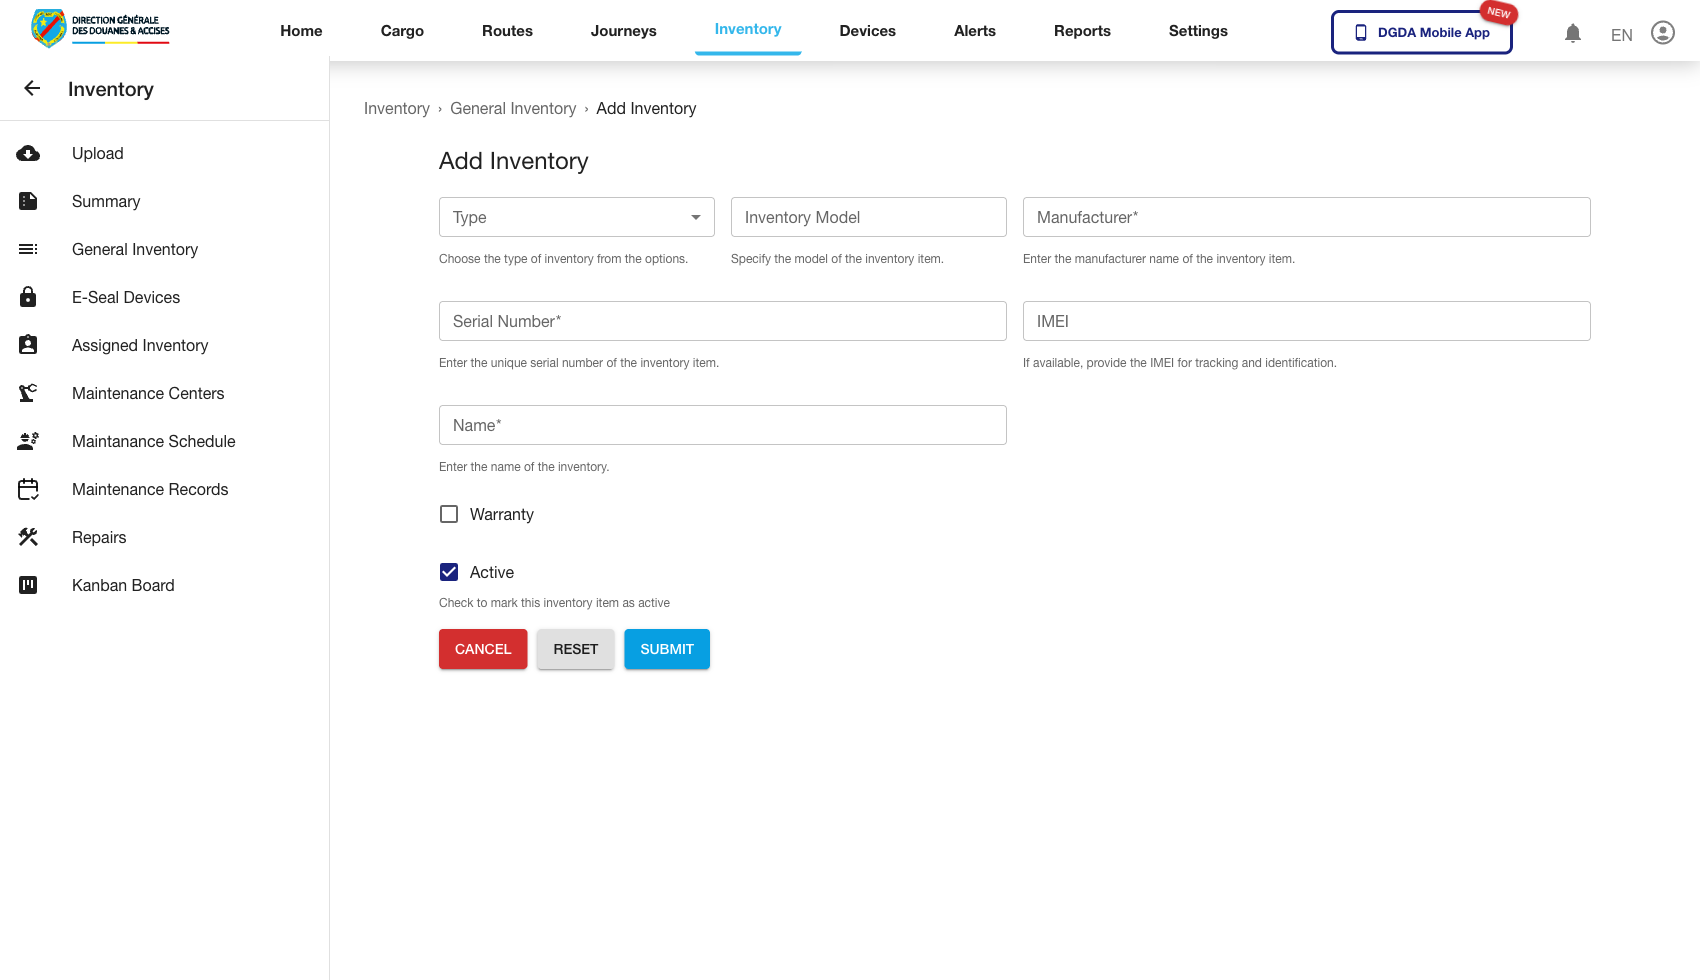Click the SUBMIT button
The height and width of the screenshot is (980, 1700).
666,649
